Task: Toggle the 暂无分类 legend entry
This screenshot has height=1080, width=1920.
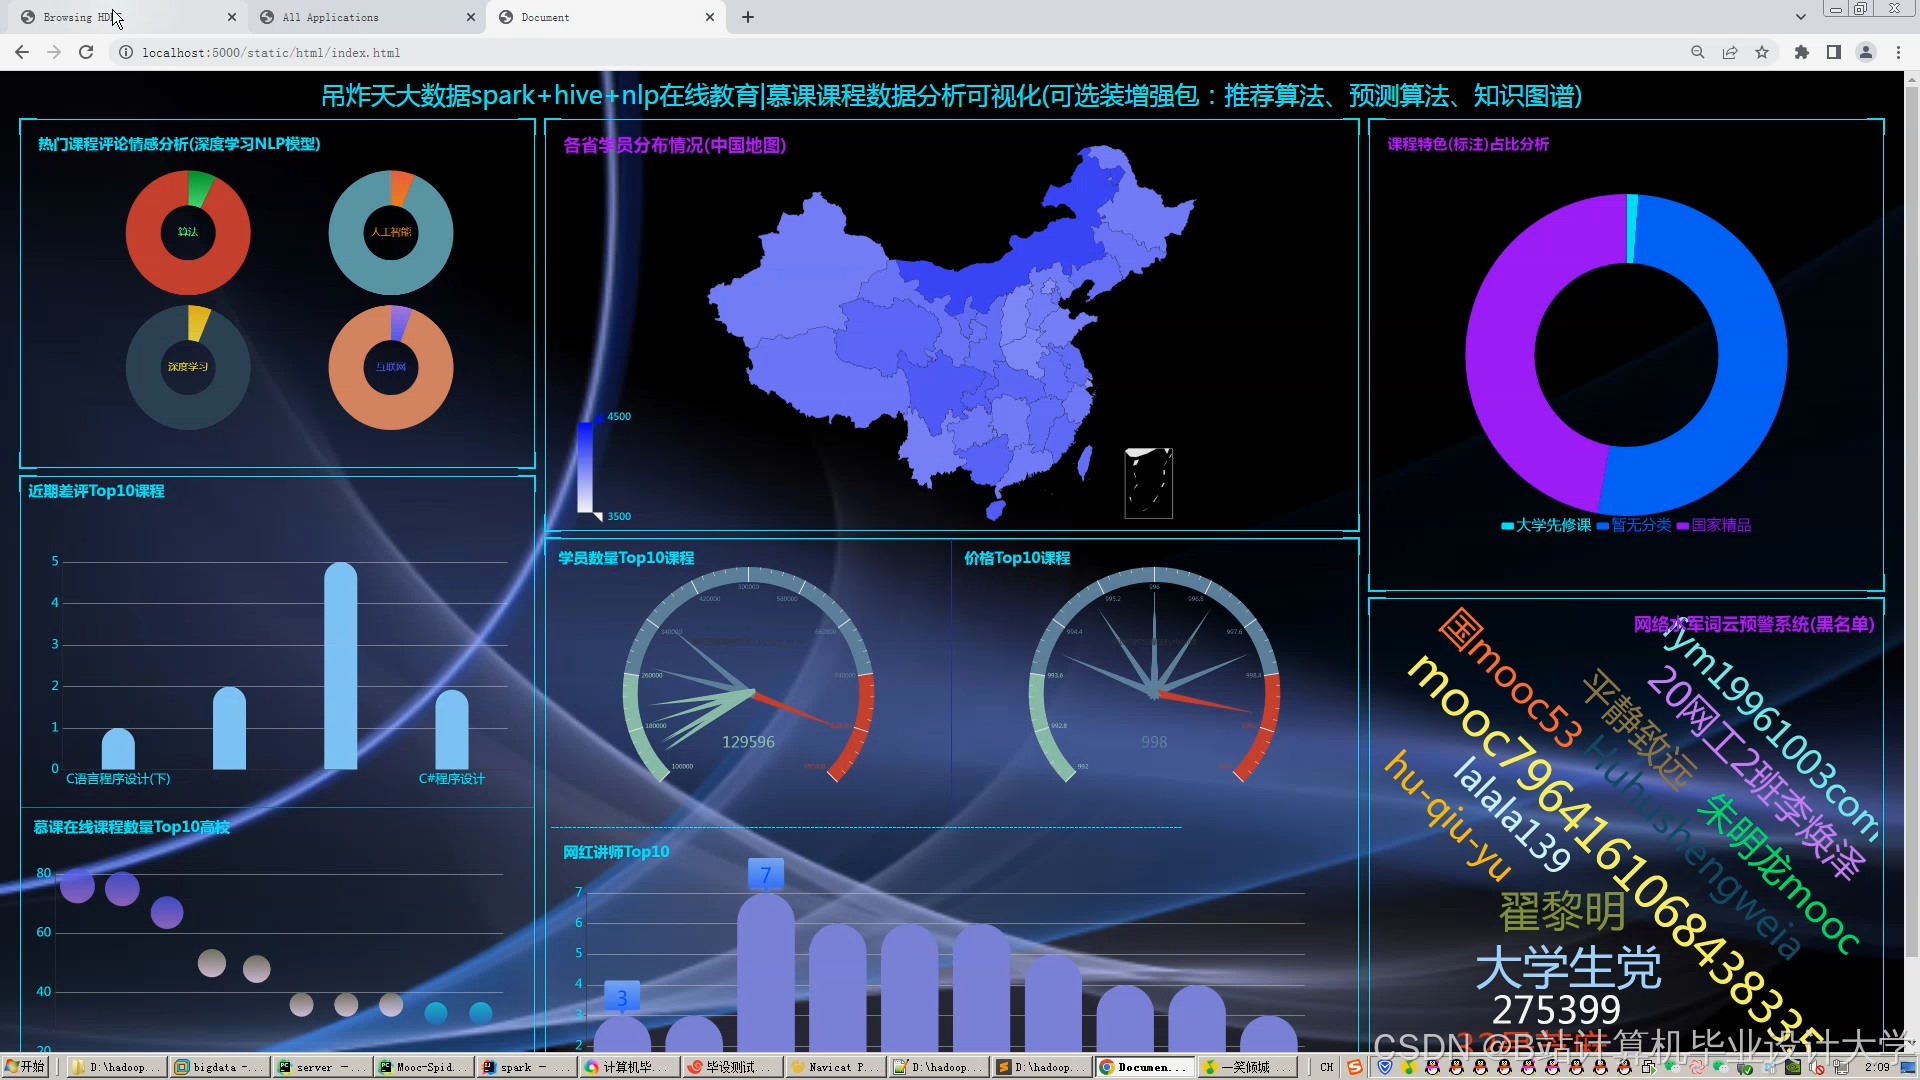Action: click(1636, 524)
